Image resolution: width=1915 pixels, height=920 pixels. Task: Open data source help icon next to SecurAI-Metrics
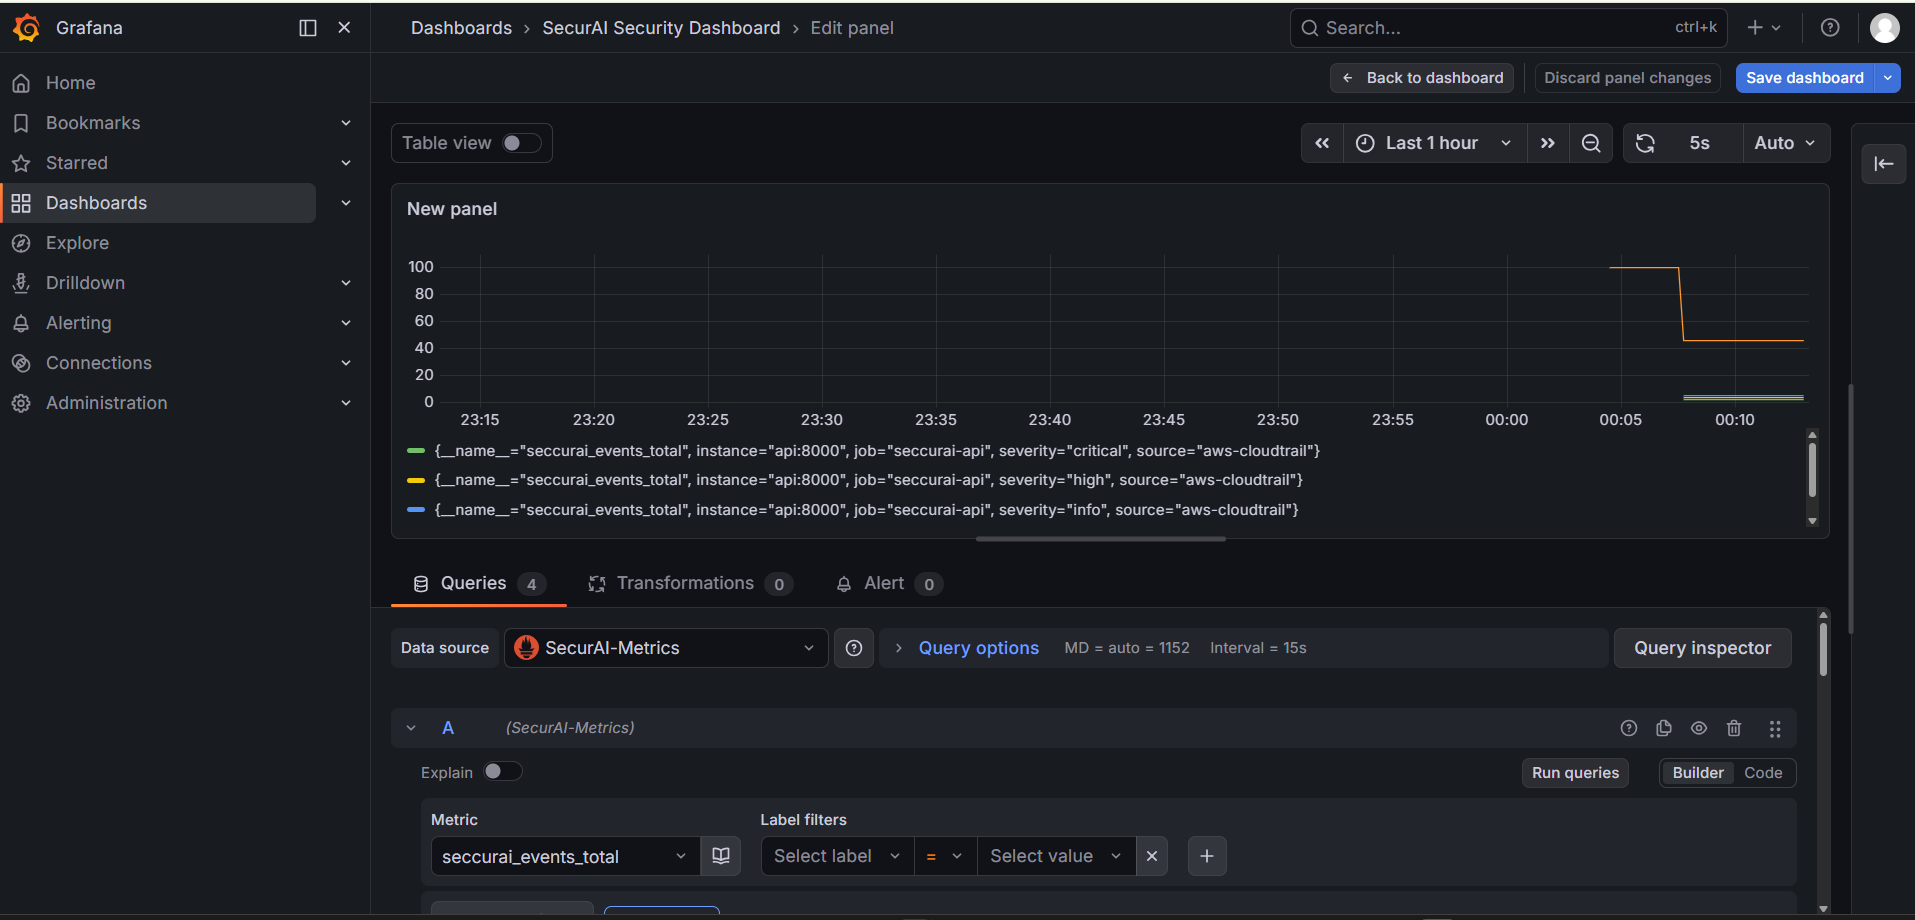click(854, 648)
